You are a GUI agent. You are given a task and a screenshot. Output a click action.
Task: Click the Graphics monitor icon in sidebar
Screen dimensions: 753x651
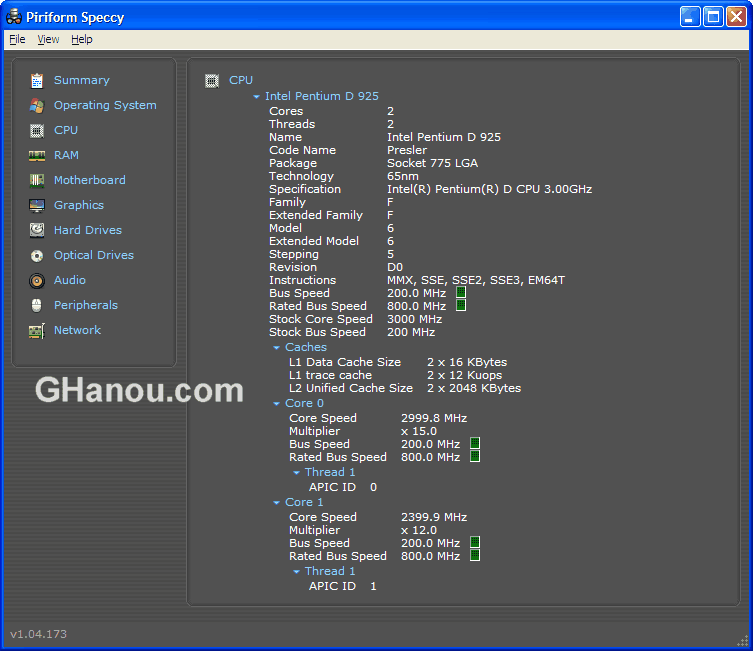click(x=37, y=205)
